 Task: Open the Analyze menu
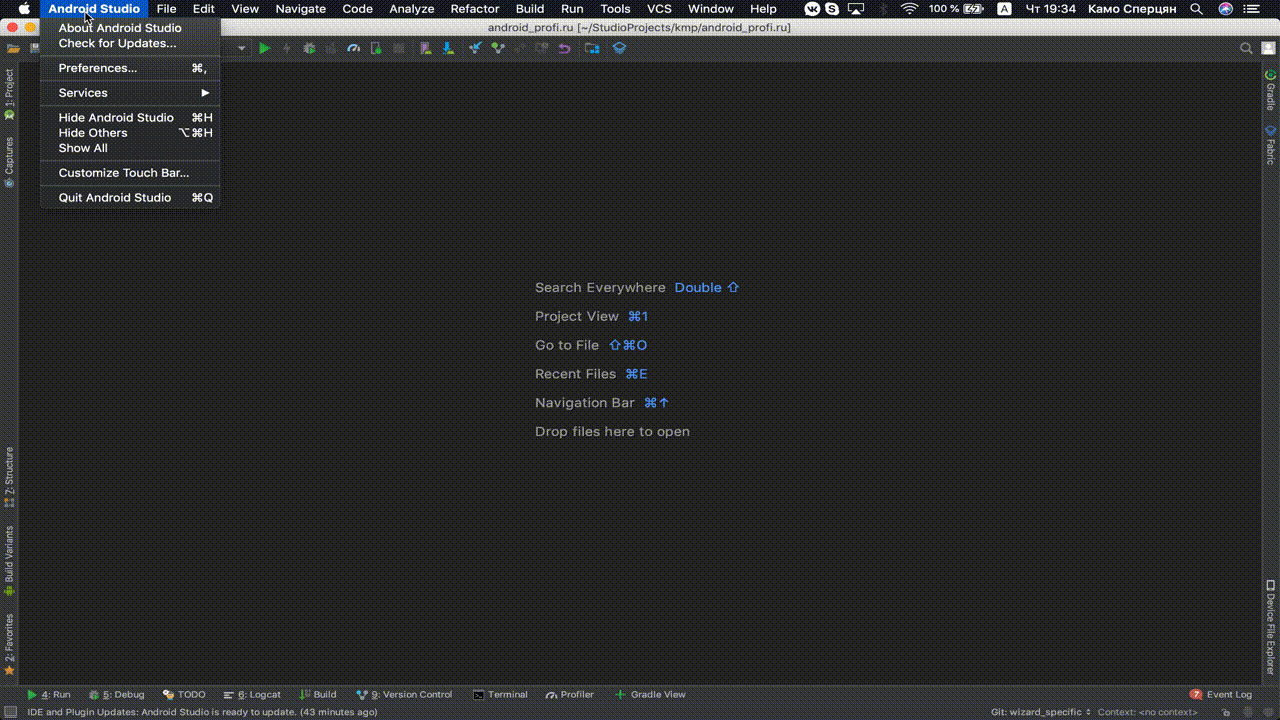(412, 9)
